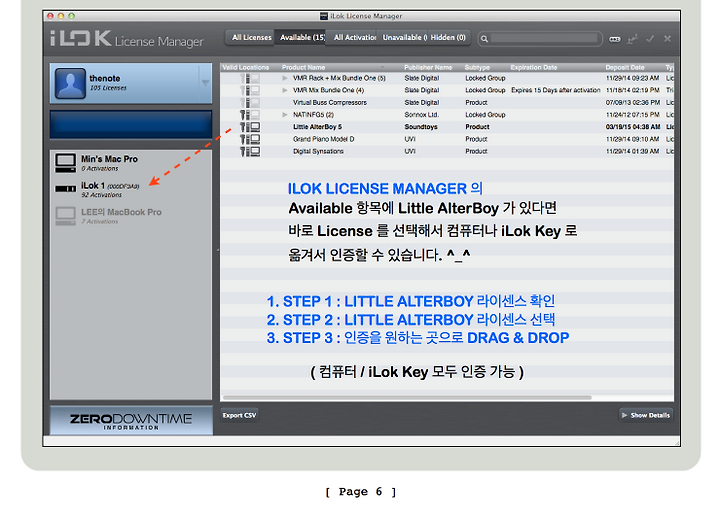Click valid locations icons for Grand Piano Model D
This screenshot has height=516, width=720.
[250, 139]
